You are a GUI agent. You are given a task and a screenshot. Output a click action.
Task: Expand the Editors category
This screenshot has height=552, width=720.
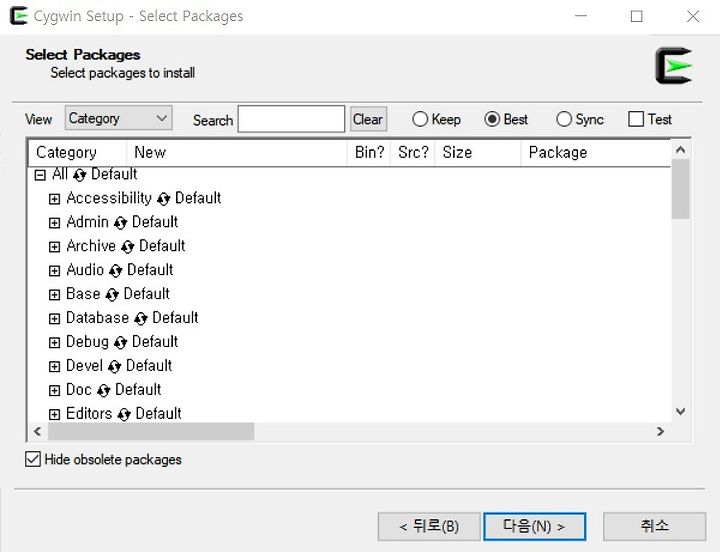tap(54, 414)
